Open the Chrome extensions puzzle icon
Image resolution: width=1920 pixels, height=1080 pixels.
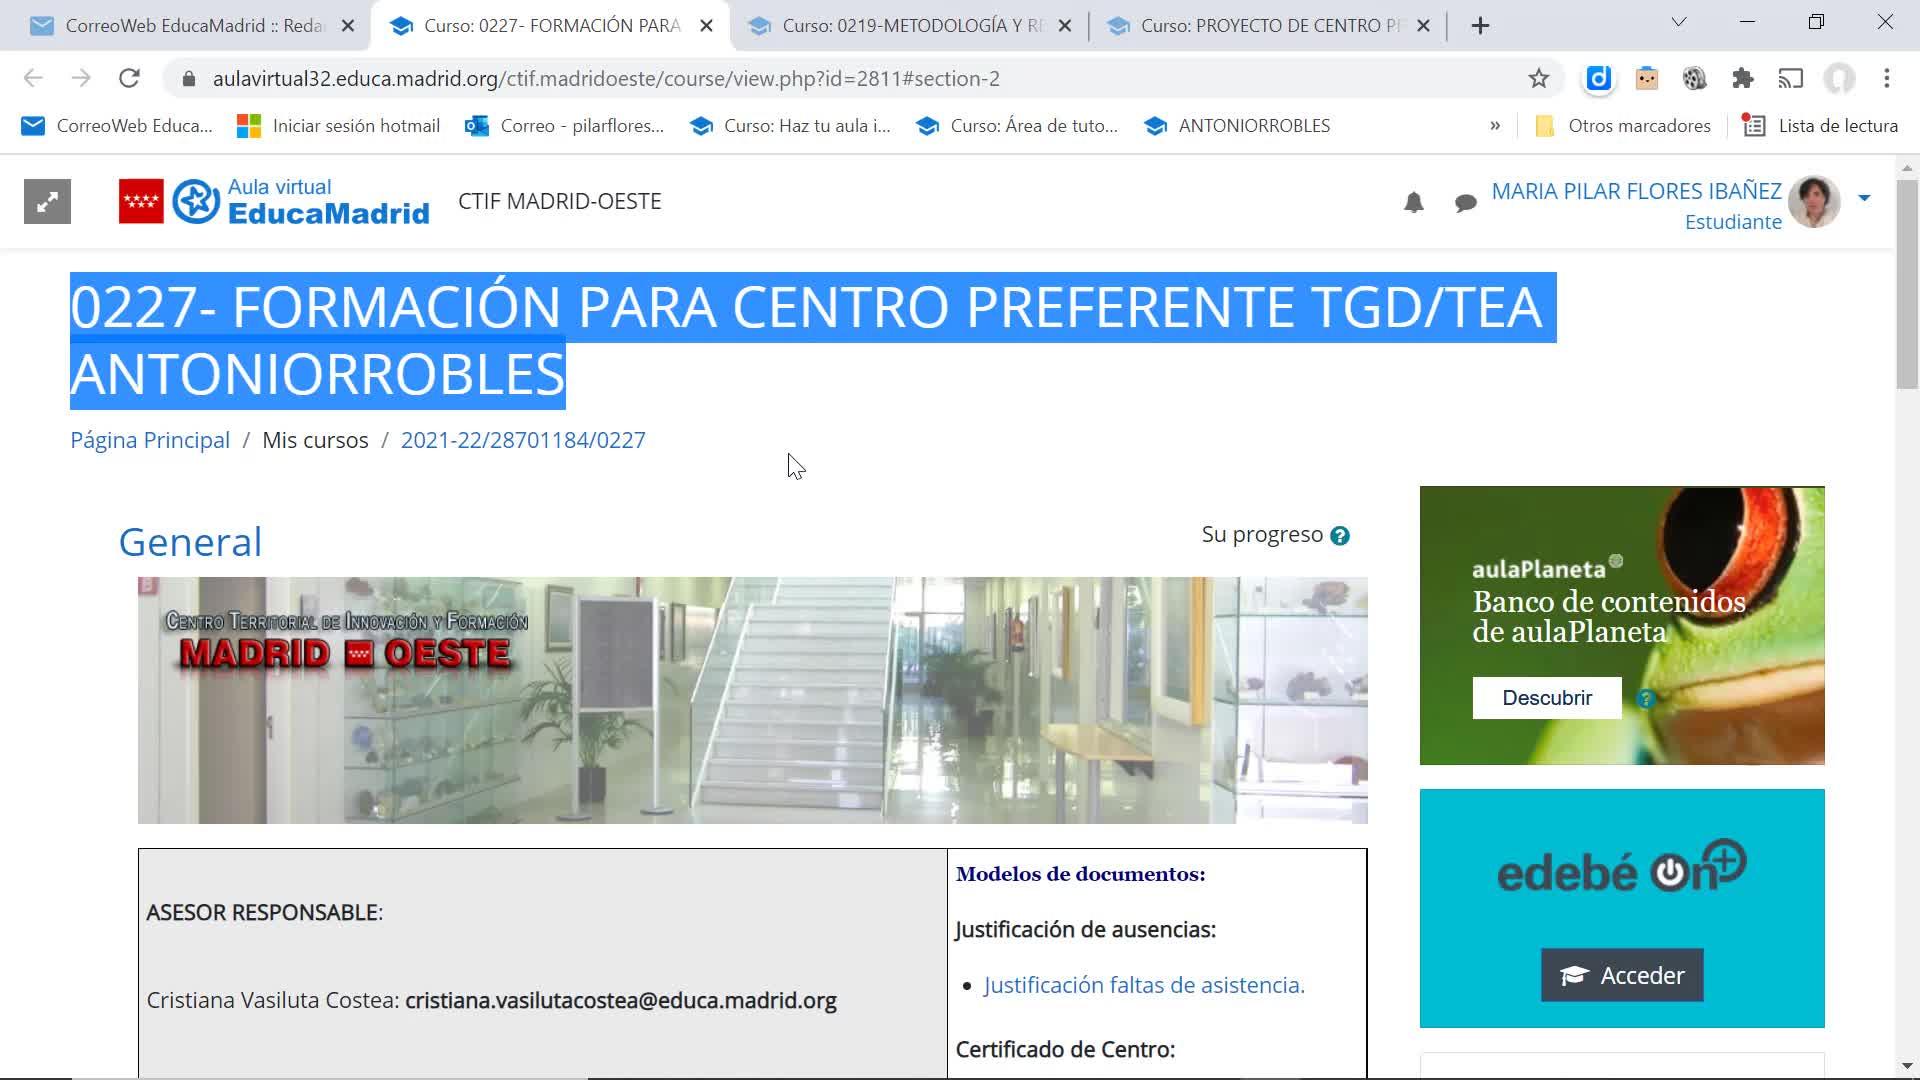click(x=1743, y=79)
